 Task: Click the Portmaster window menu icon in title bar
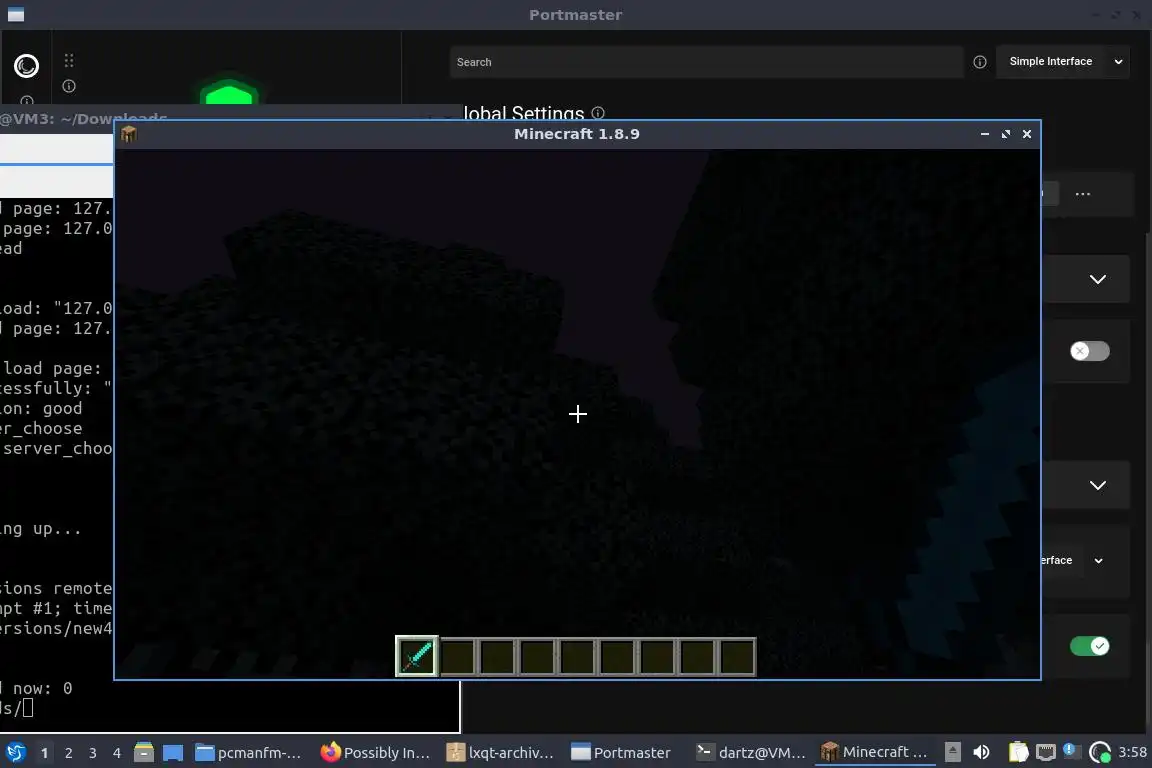coord(15,15)
